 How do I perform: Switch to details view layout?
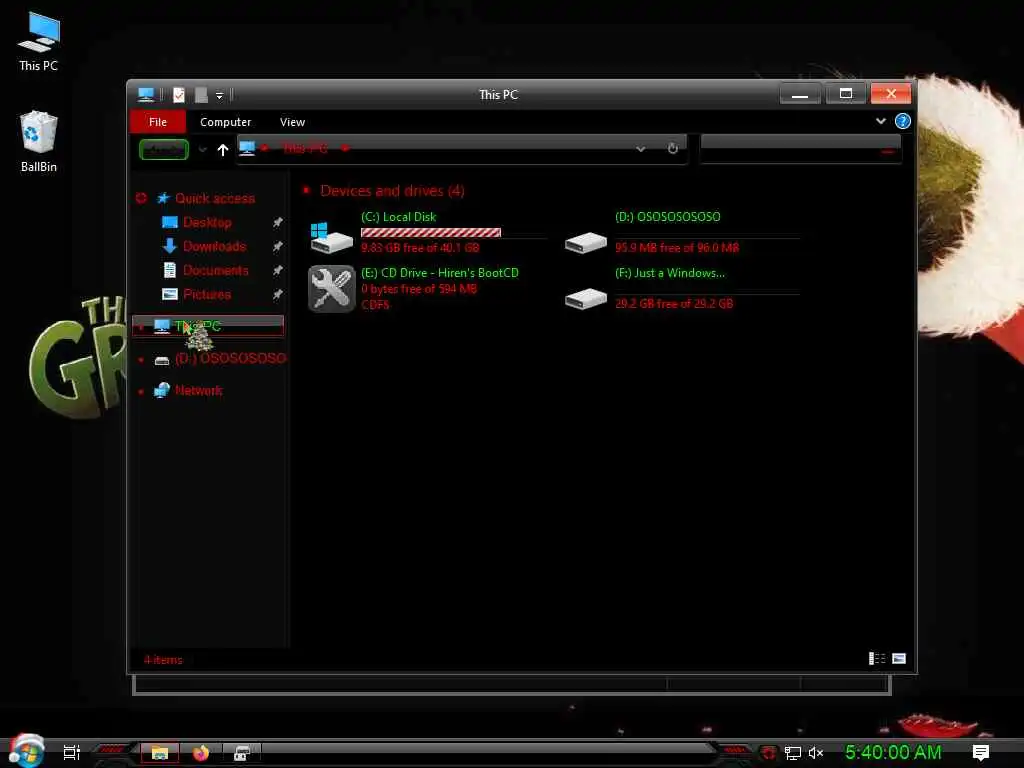pos(877,658)
